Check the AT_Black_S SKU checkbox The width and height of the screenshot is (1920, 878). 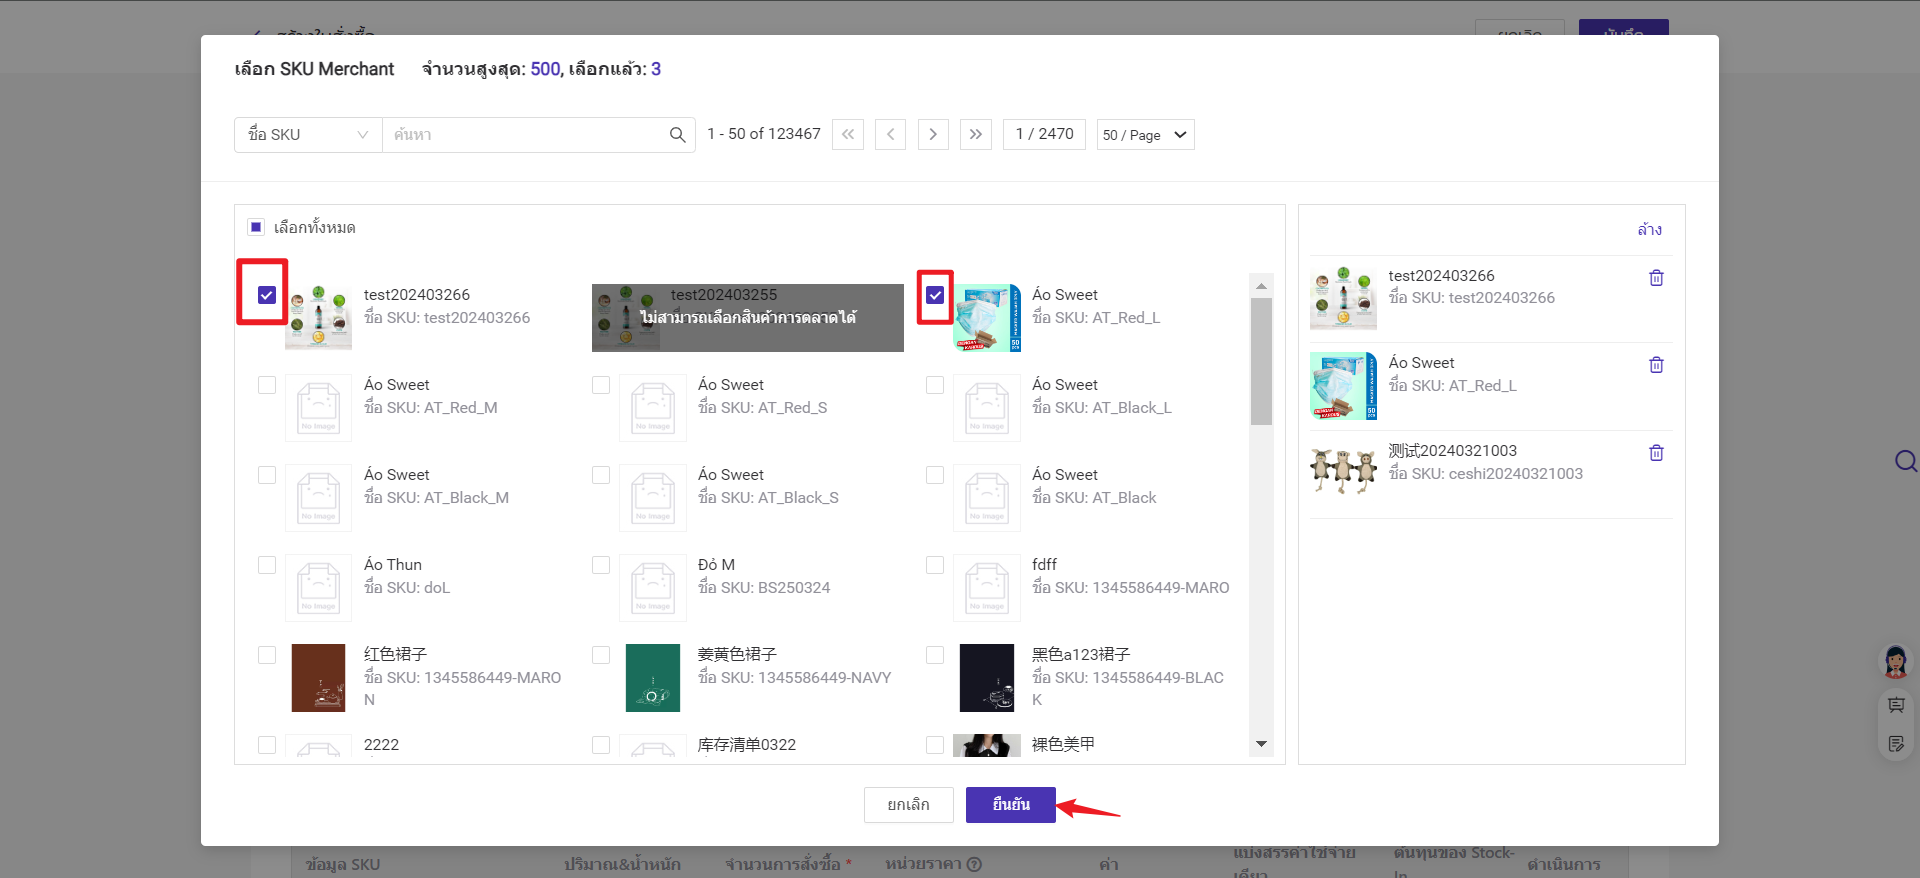click(x=601, y=475)
